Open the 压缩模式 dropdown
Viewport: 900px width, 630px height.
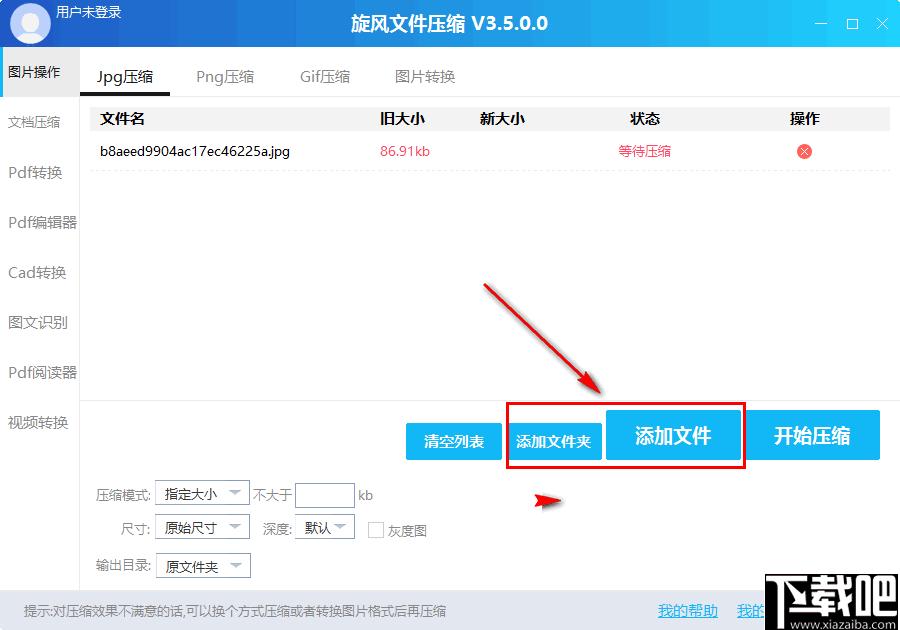click(202, 493)
